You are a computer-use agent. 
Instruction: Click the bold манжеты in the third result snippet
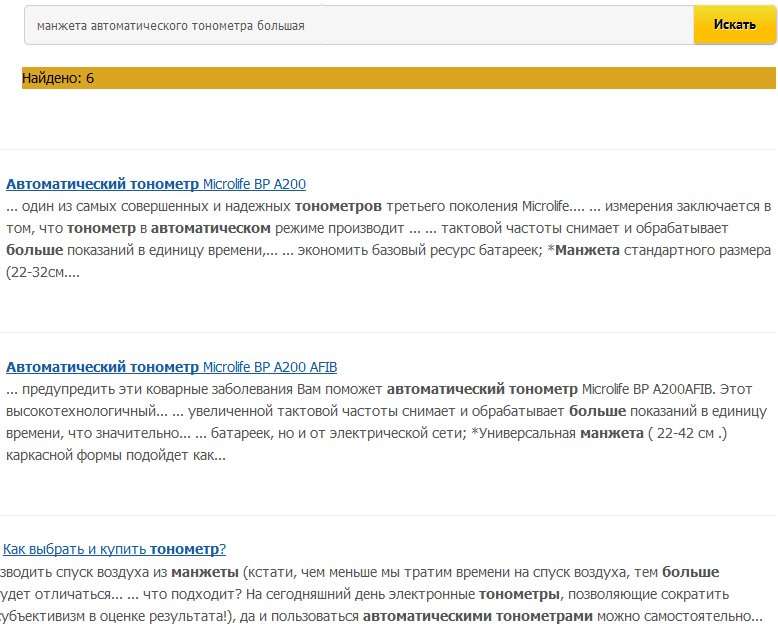click(x=205, y=572)
